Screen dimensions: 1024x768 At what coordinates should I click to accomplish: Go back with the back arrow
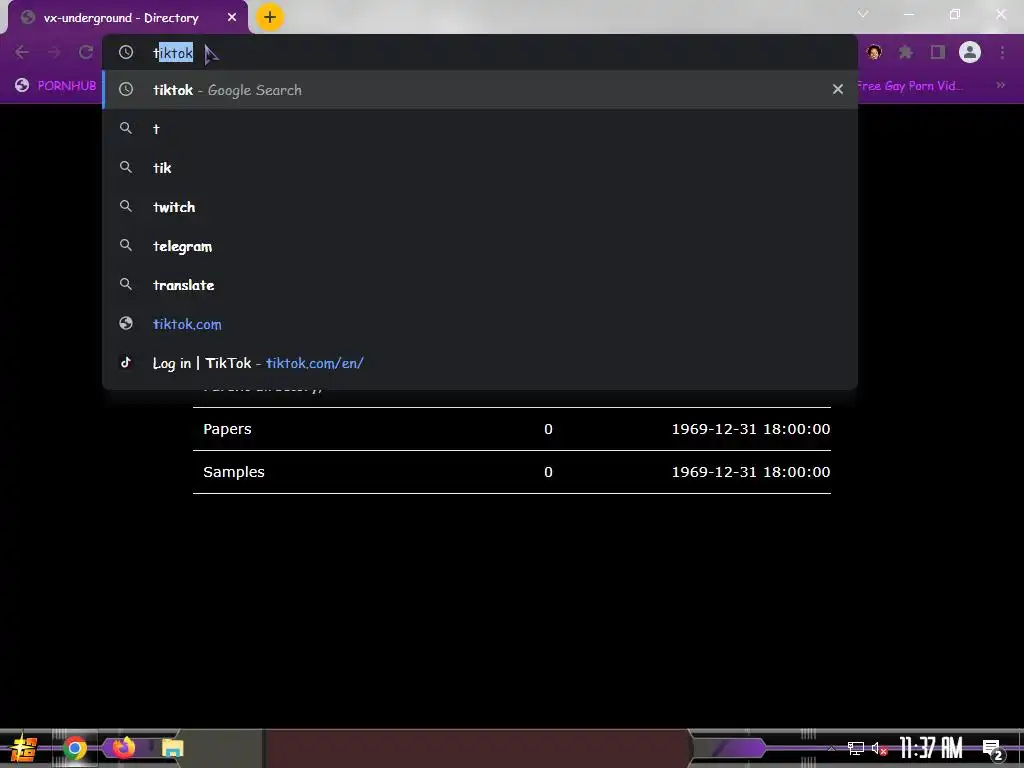point(22,52)
